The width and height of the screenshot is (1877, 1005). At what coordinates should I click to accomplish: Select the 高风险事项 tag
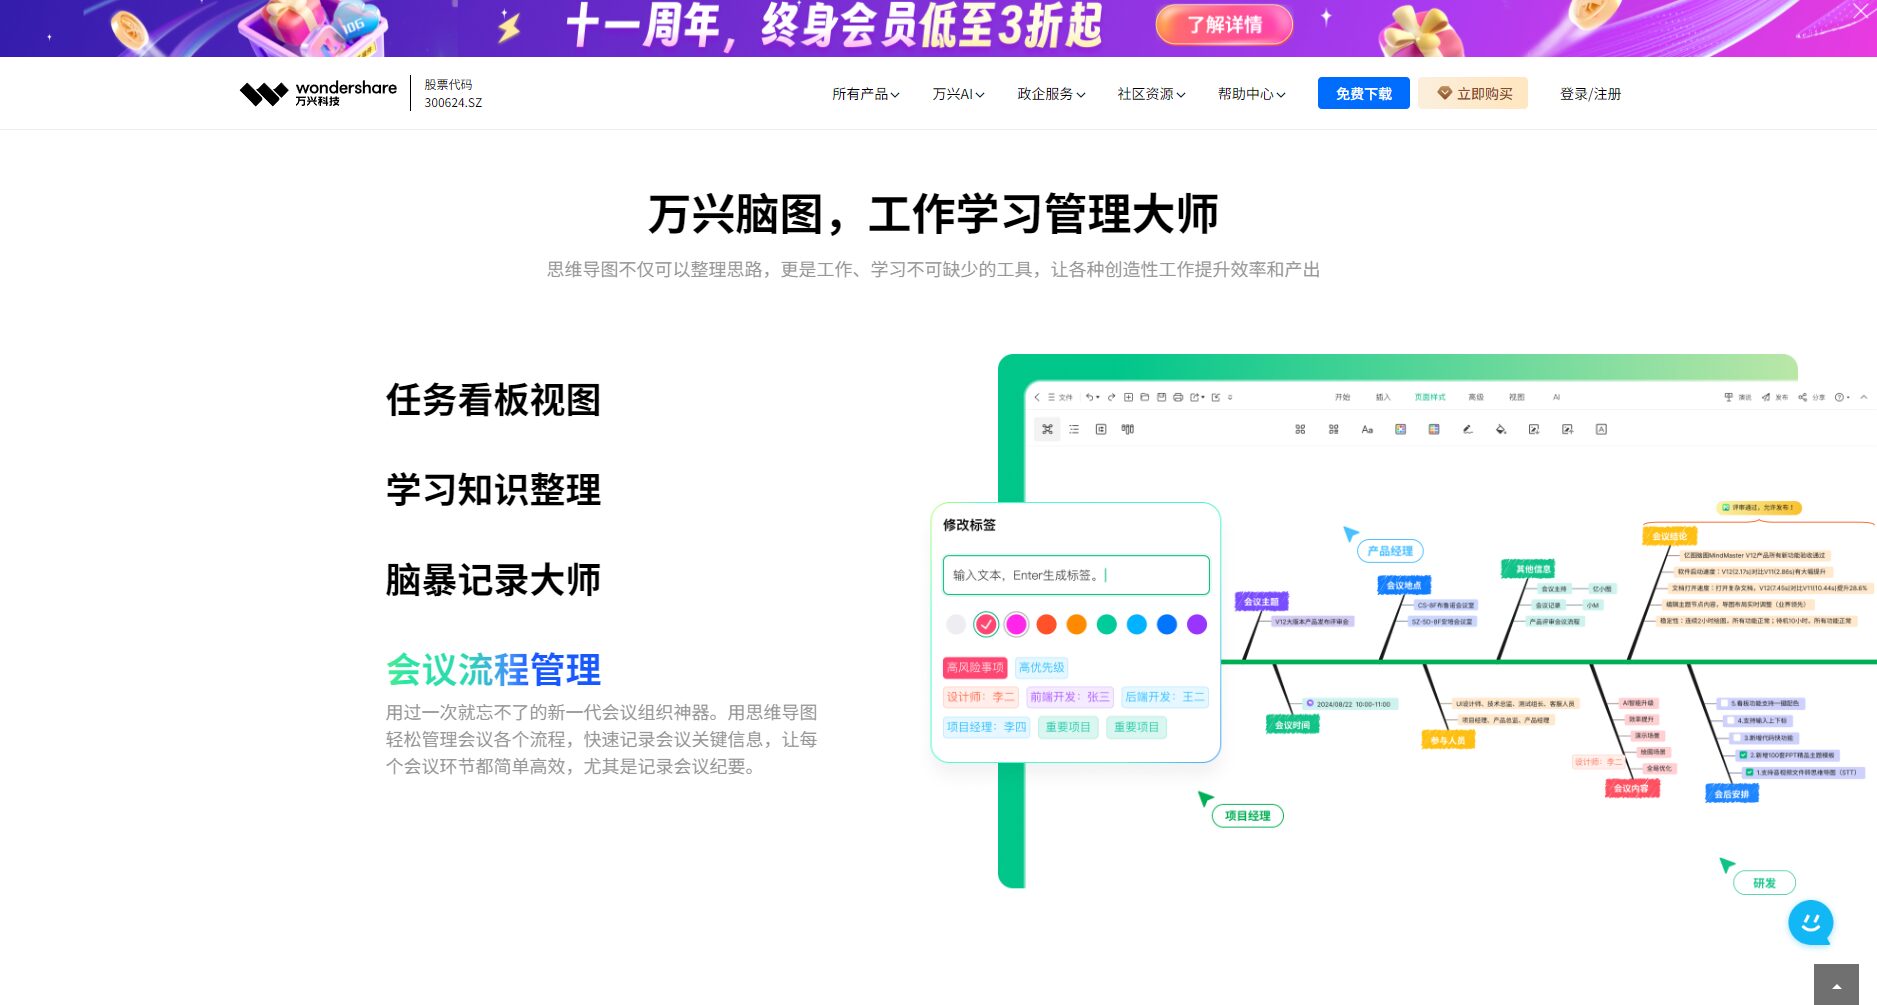[x=975, y=667]
